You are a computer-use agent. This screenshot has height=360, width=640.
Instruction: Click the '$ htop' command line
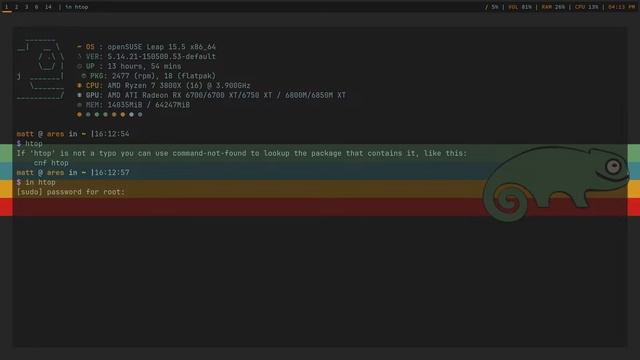click(29, 144)
